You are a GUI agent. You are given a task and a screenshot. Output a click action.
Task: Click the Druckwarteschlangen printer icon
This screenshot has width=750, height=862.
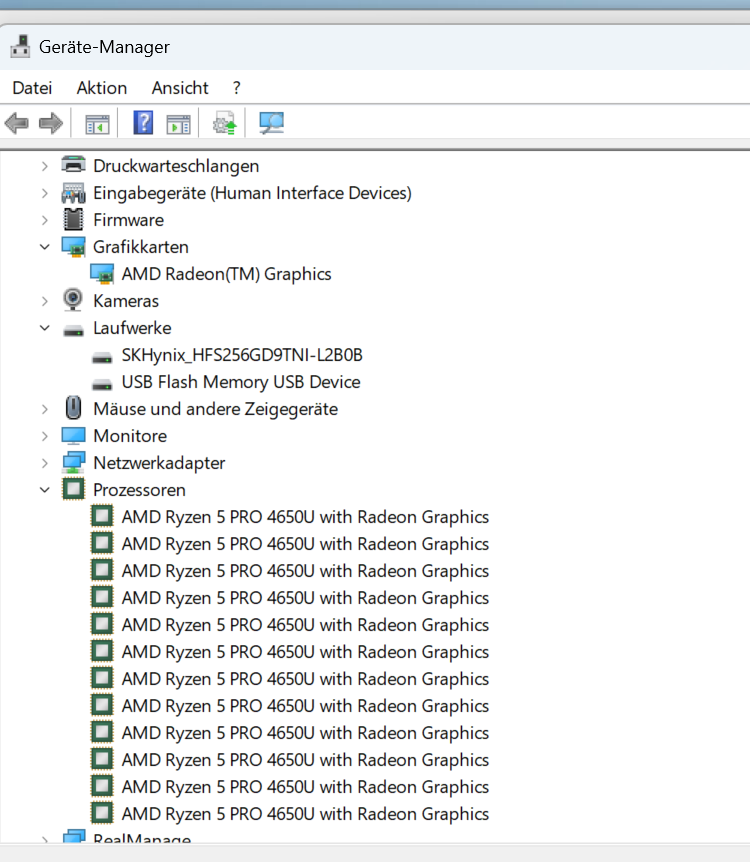click(73, 165)
